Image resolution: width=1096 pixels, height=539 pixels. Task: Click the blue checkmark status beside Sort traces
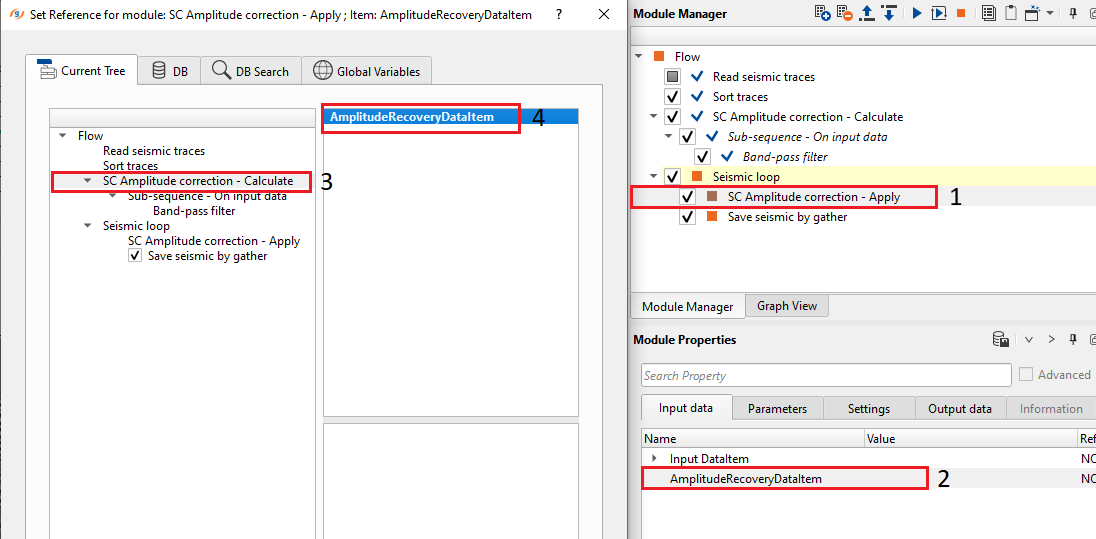[696, 96]
